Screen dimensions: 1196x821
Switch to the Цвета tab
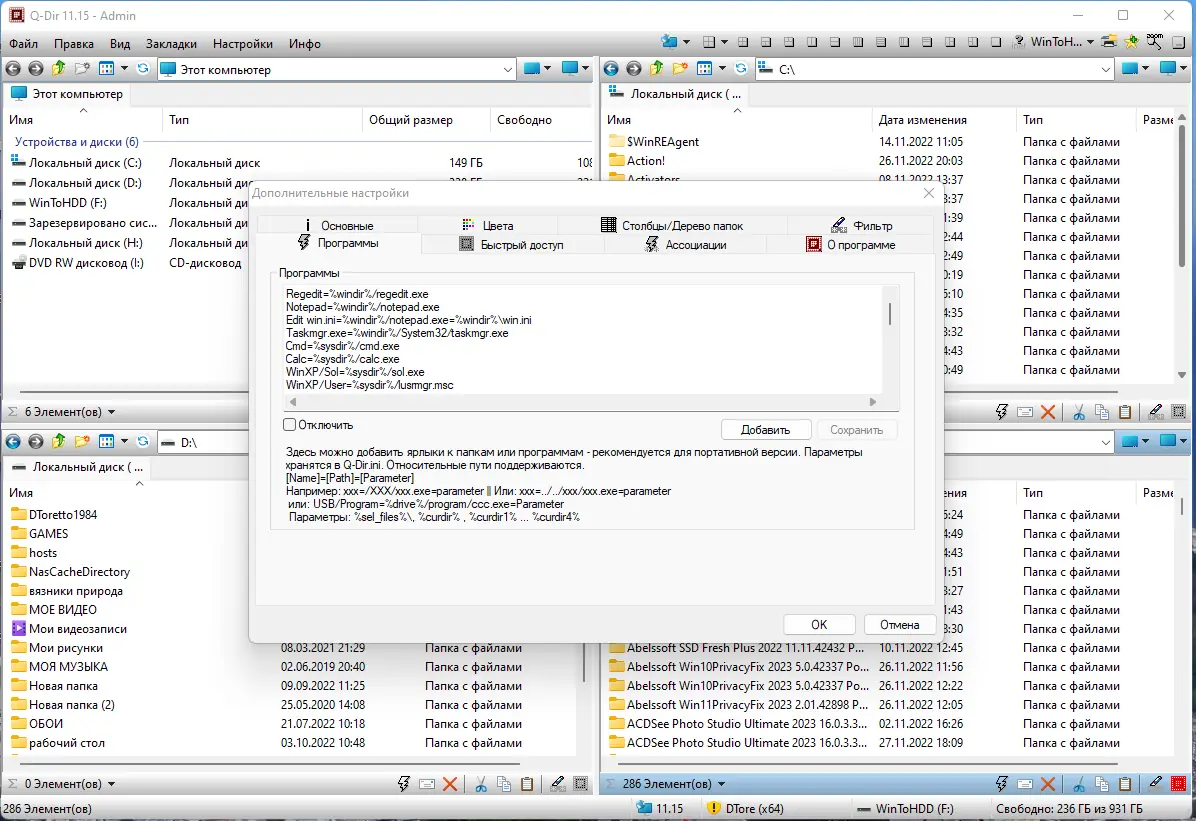point(488,225)
